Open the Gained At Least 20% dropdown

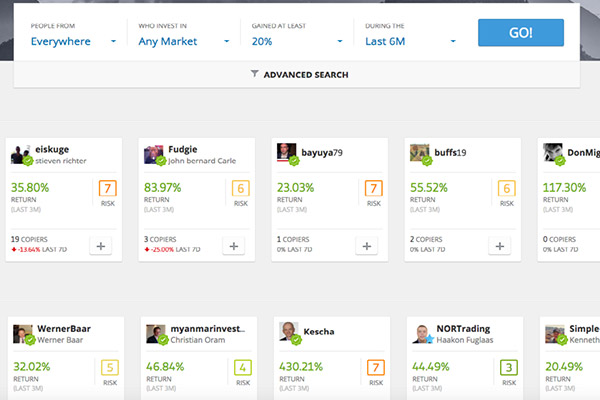(297, 41)
